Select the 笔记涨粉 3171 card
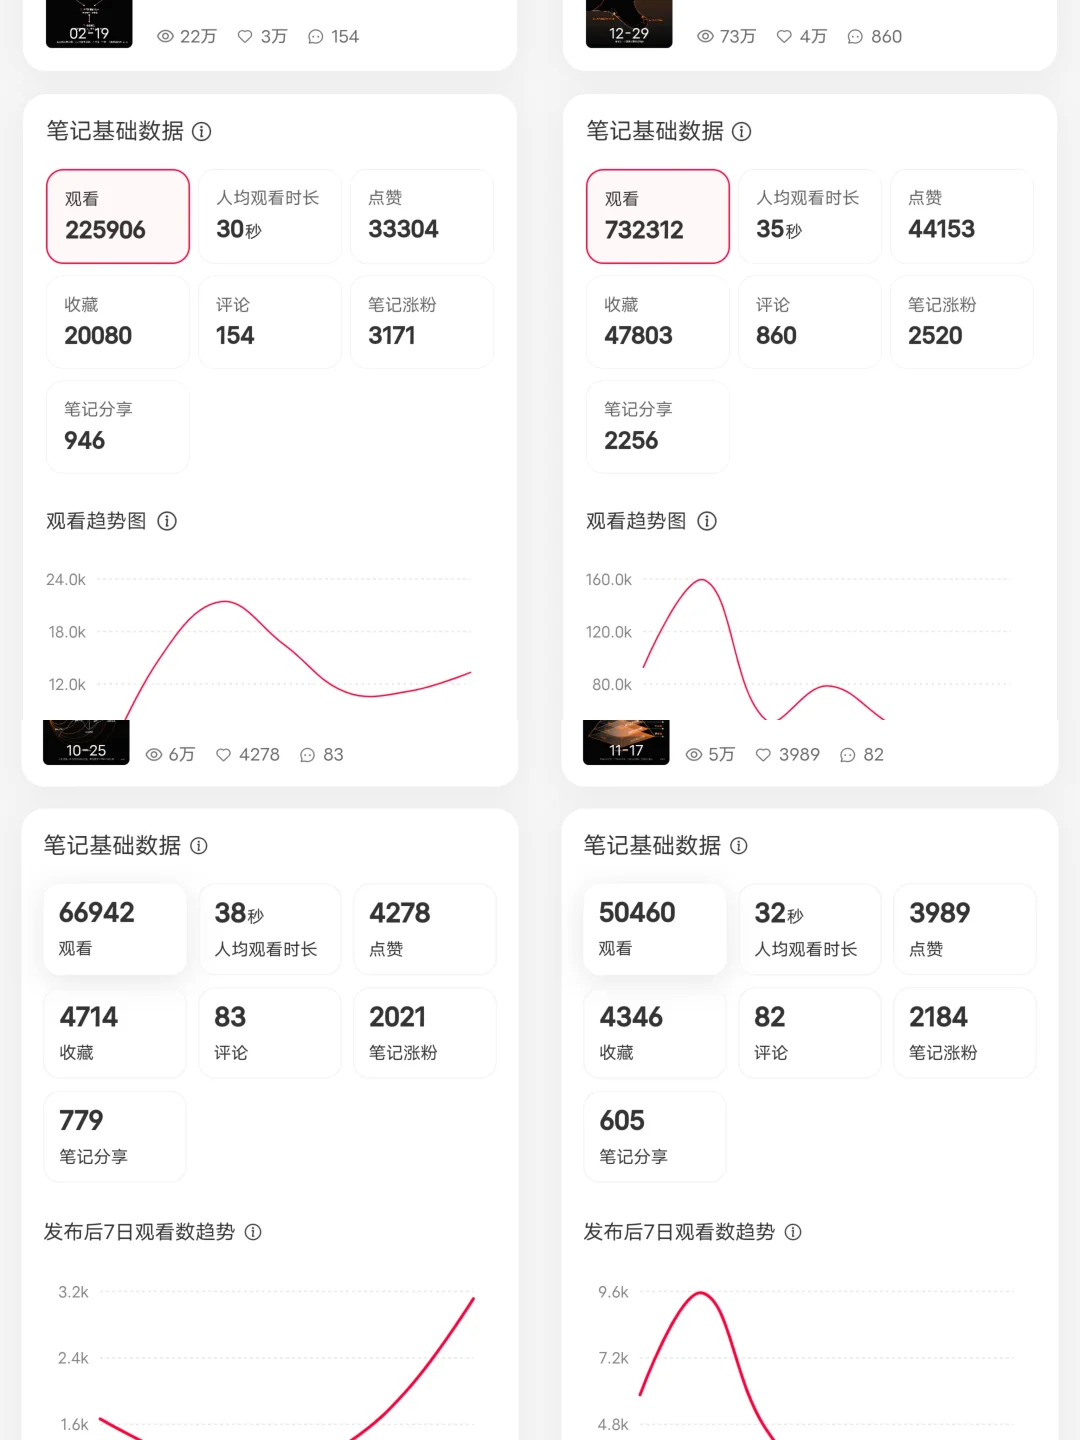This screenshot has height=1440, width=1080. (422, 322)
